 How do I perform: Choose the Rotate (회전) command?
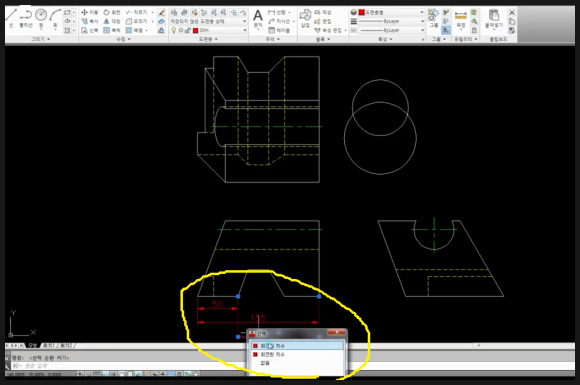point(112,13)
